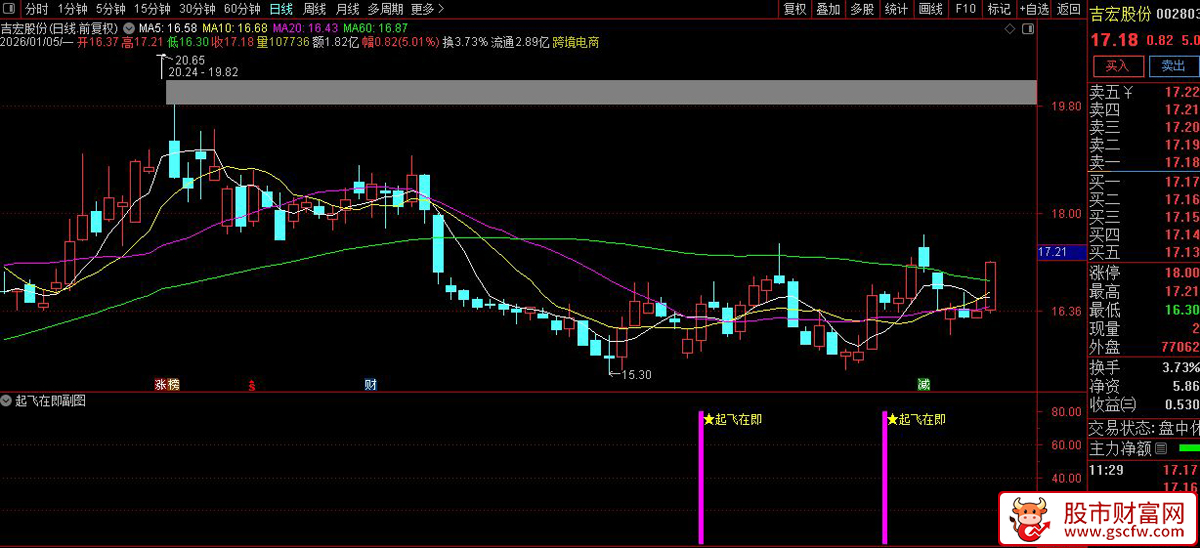This screenshot has width=1200, height=548.
Task: Open the 统计 statistics tool
Action: point(896,9)
